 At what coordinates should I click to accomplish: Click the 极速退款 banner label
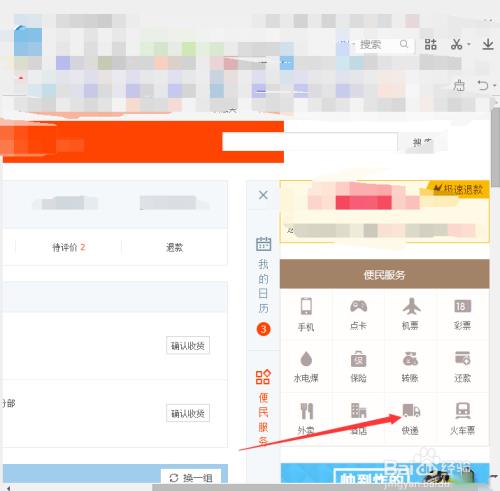tap(458, 189)
